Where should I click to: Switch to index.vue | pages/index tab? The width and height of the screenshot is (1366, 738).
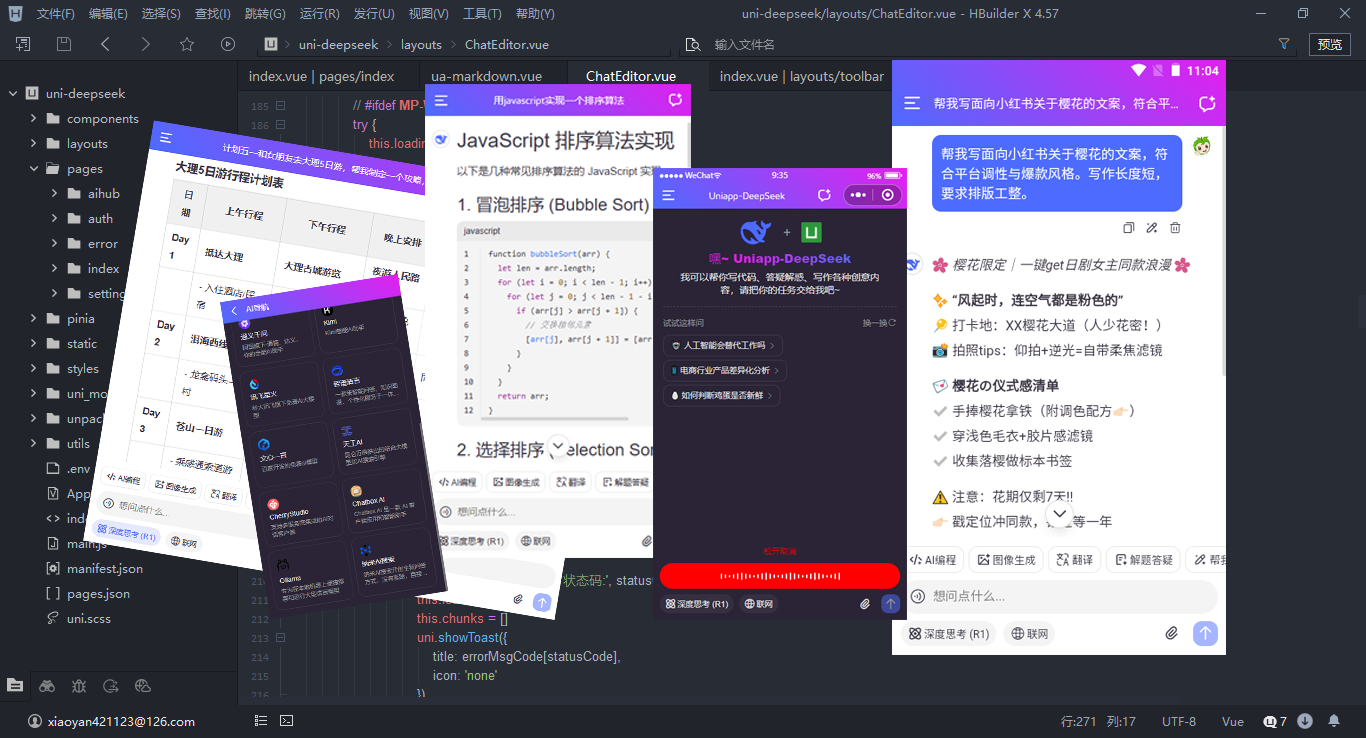(321, 76)
